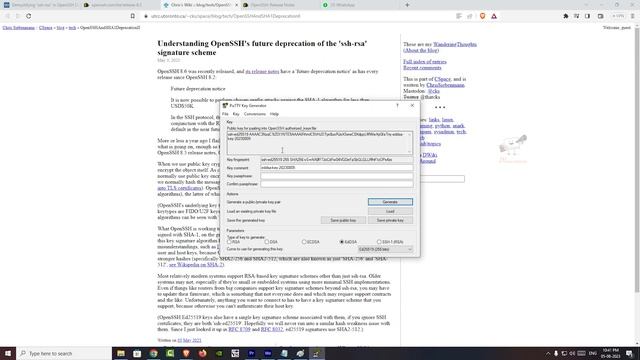The width and height of the screenshot is (640, 360).
Task: Open the File menu in PuTTY Key Generator
Action: 225,114
